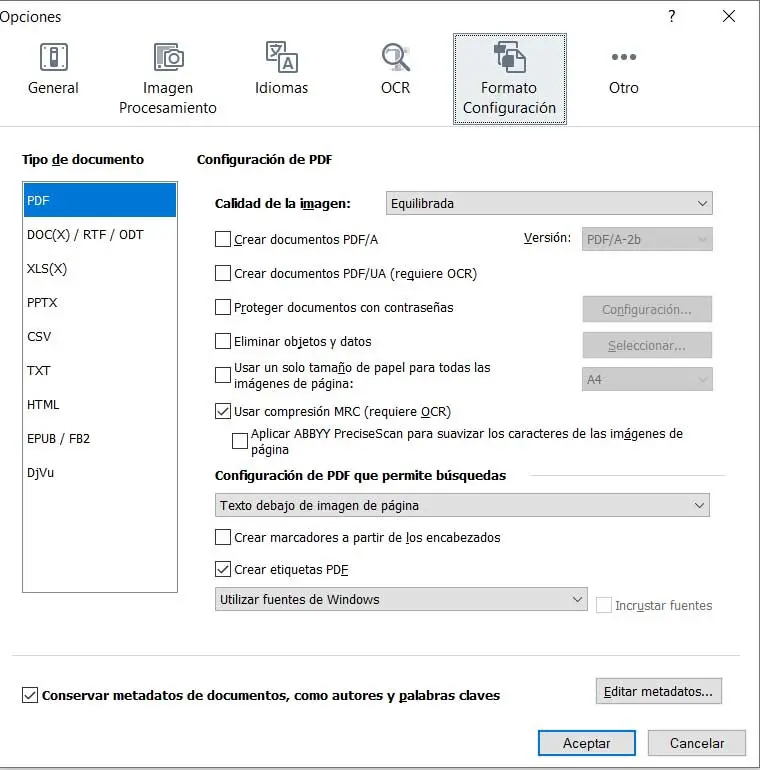Switch to the General tab label

(x=53, y=88)
